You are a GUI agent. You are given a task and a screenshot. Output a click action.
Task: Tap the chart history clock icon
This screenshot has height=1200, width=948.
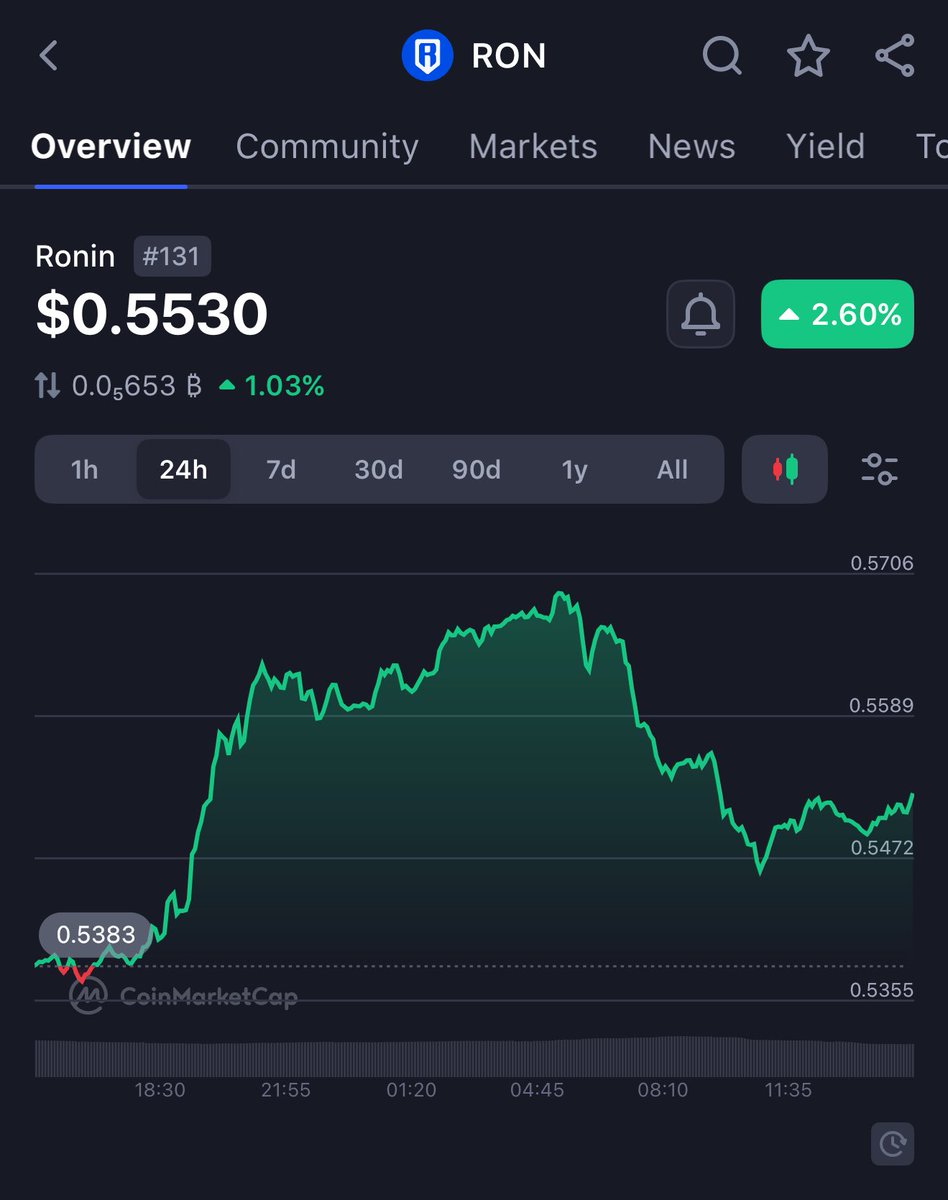click(892, 1143)
